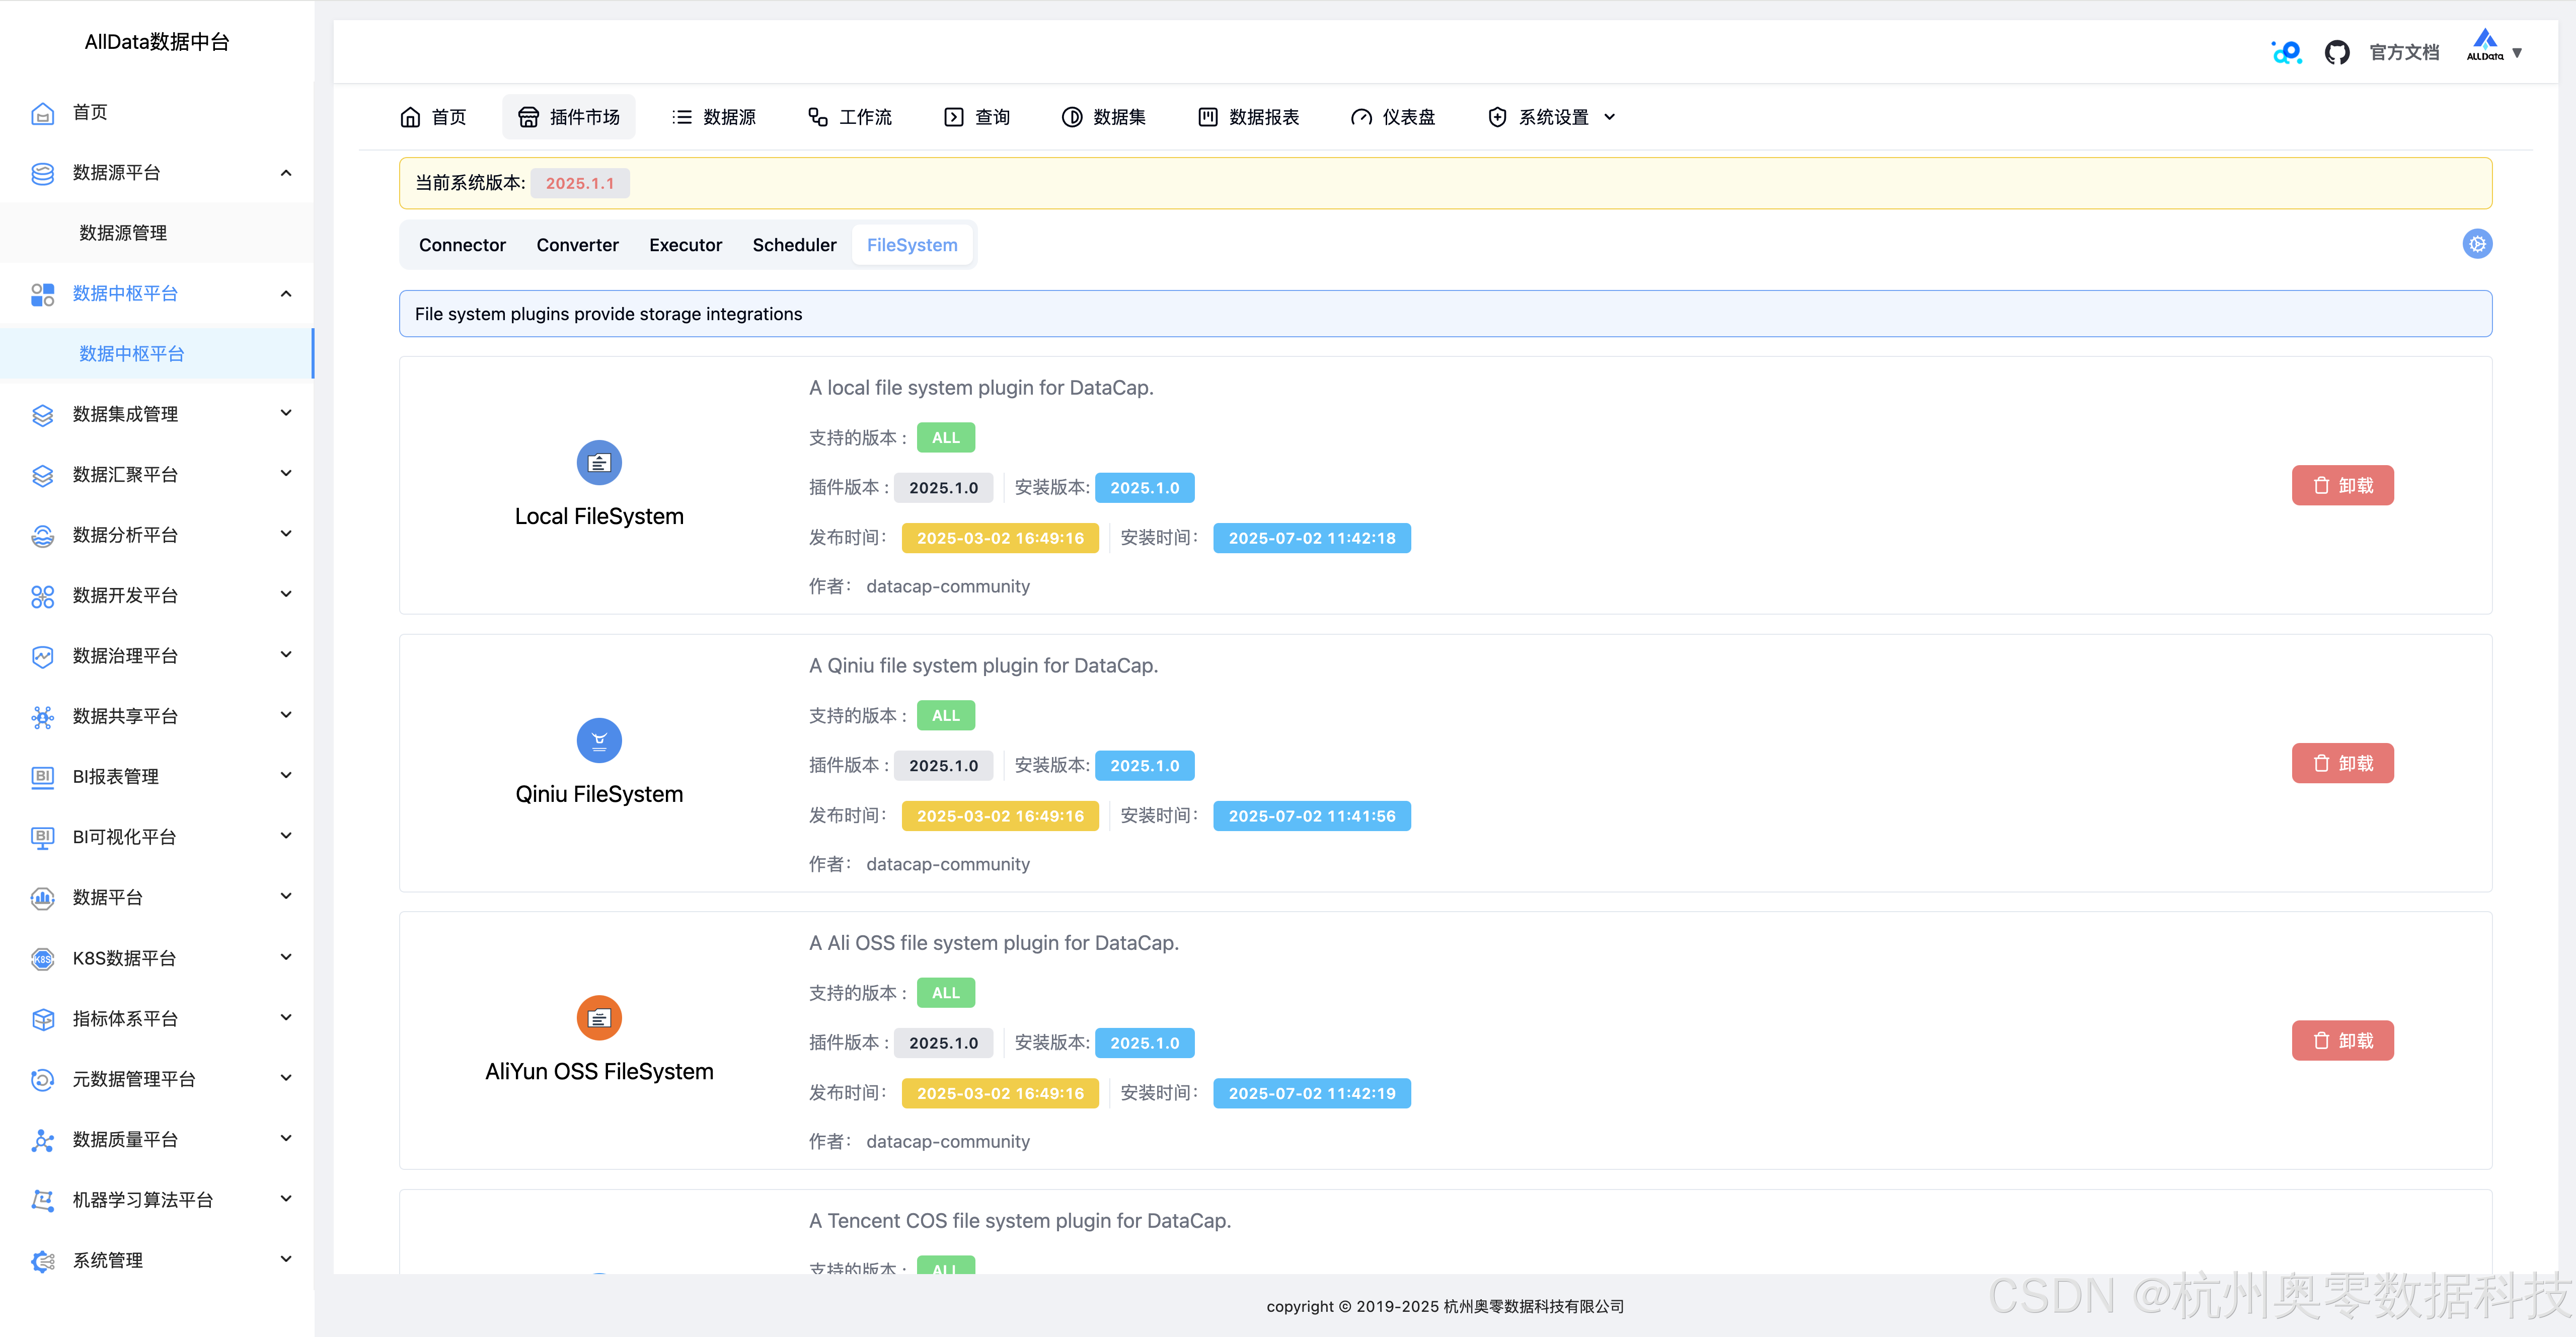Collapse the 数据源平台 menu chevron
This screenshot has height=1337, width=2576.
tap(286, 173)
